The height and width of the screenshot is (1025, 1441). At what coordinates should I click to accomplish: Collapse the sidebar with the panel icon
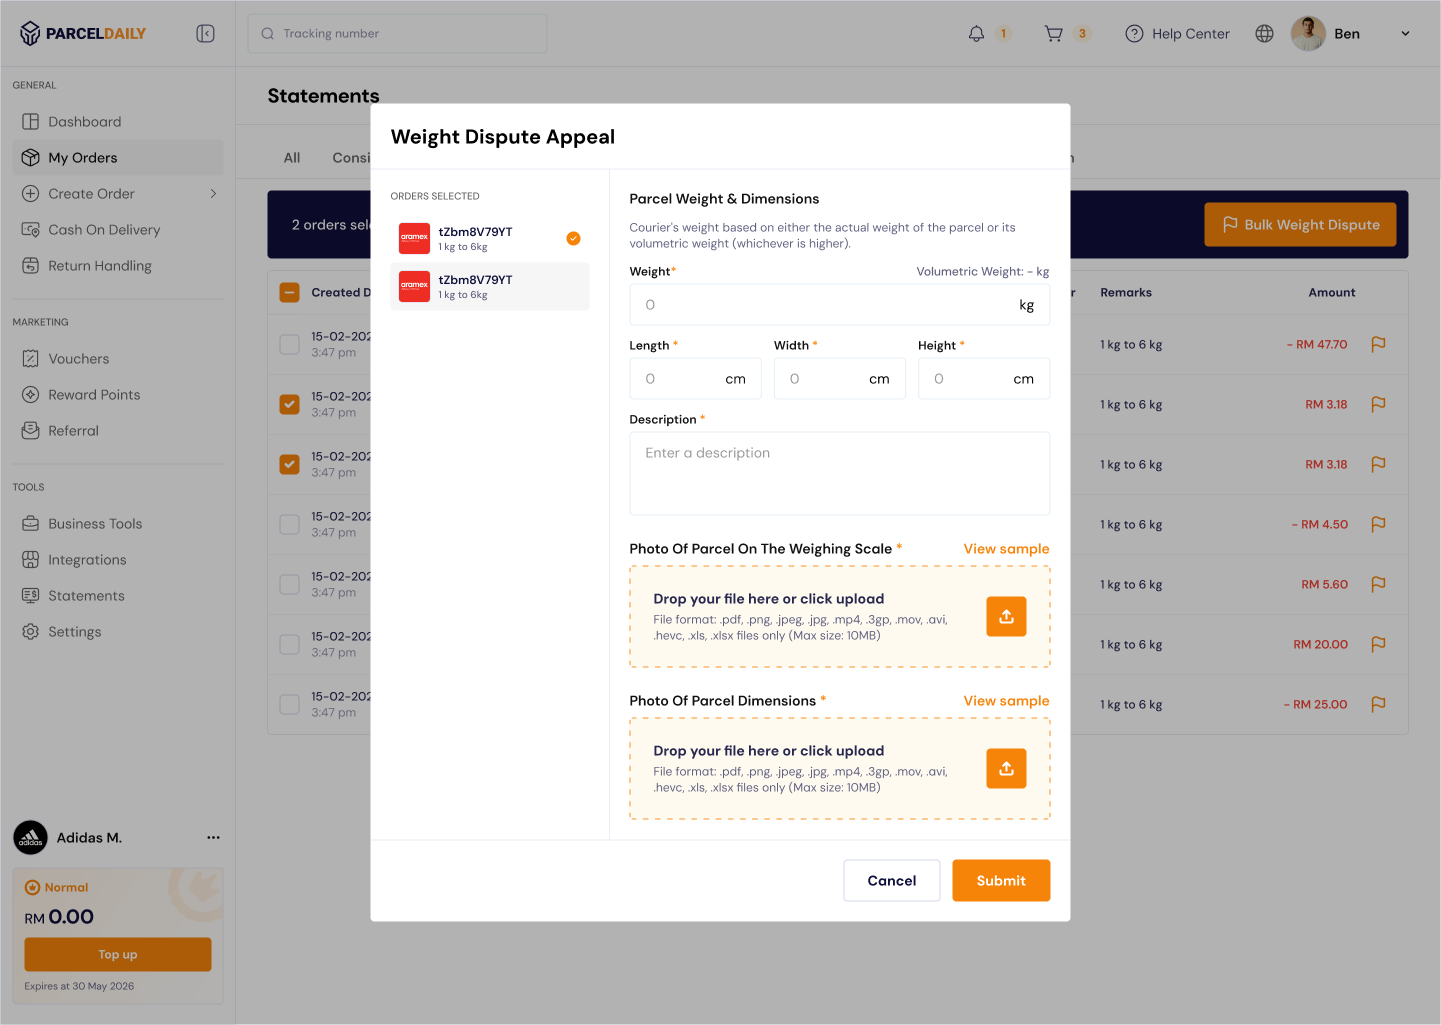click(x=205, y=34)
